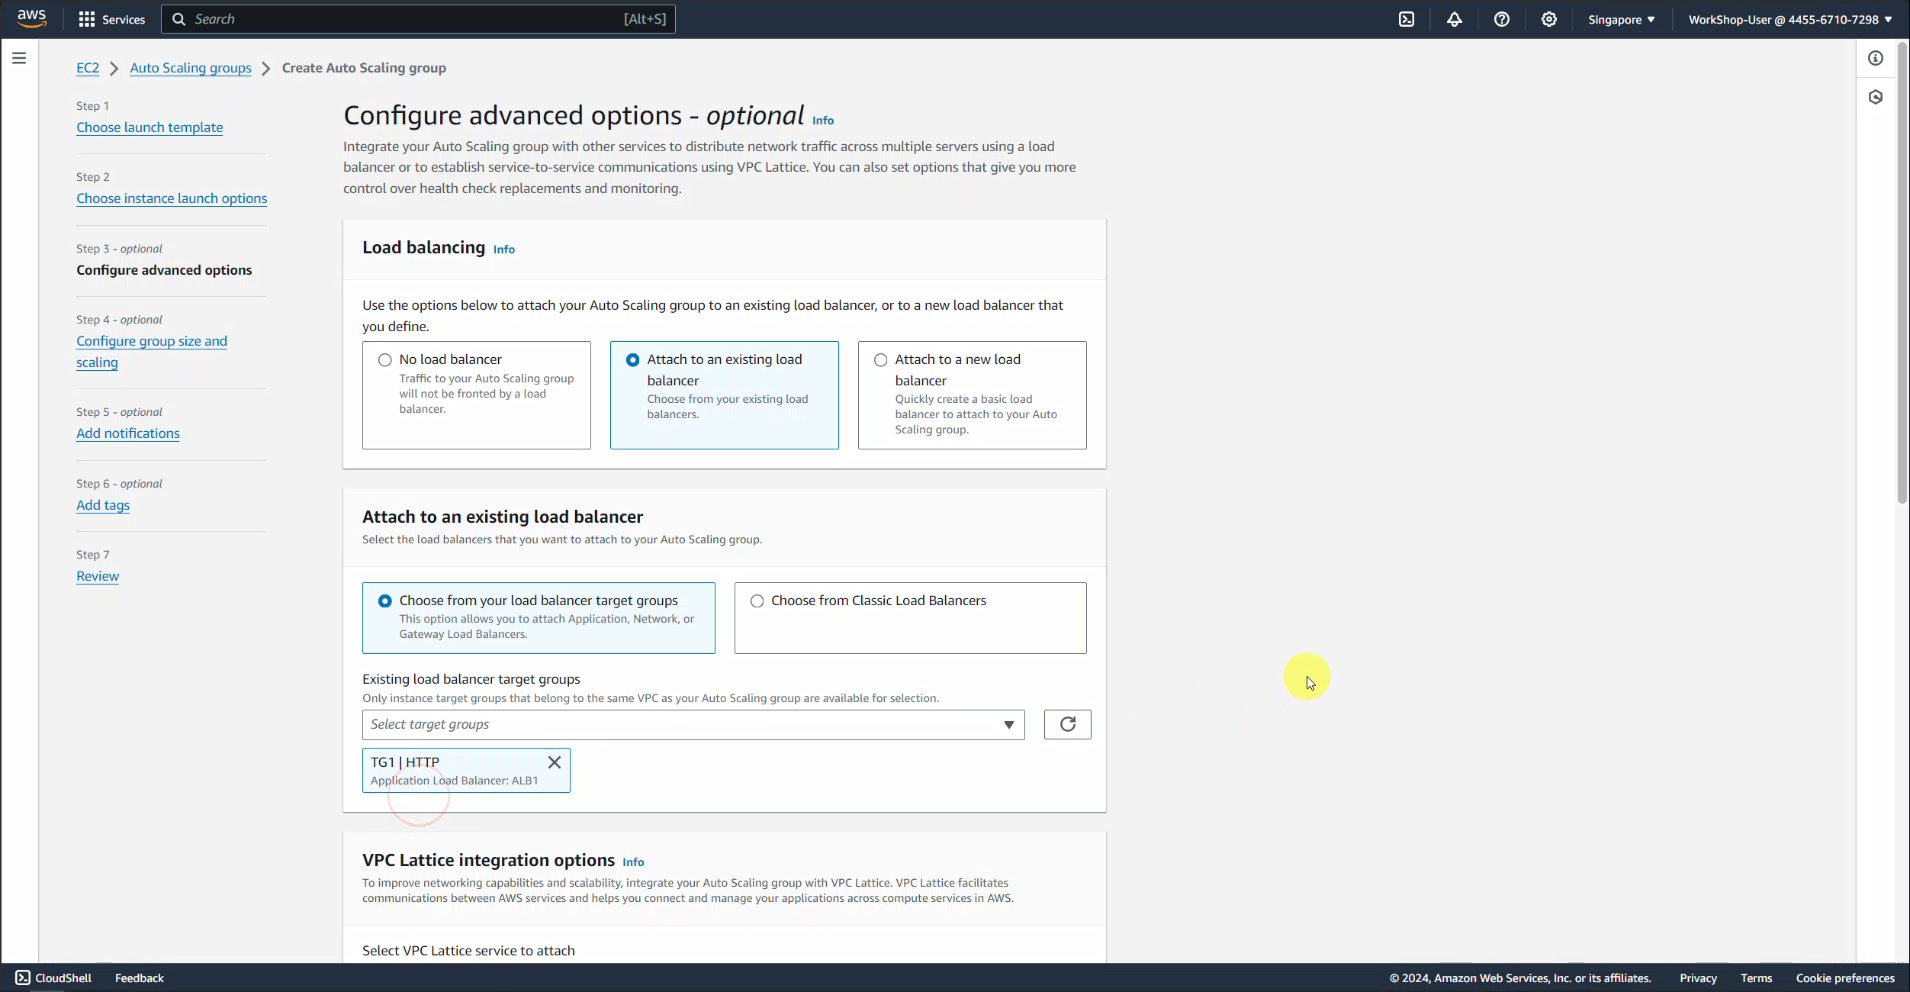1910x992 pixels.
Task: Open CloudShell icon in top navigation bar
Action: (x=1406, y=19)
